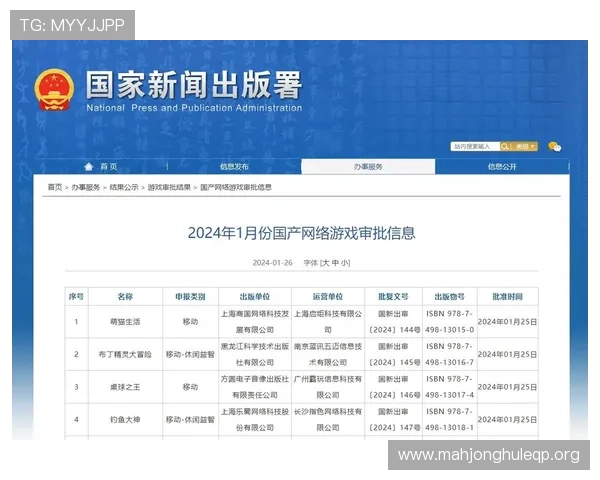Open the search category dropdown
The image size is (600, 480).
(x=524, y=147)
